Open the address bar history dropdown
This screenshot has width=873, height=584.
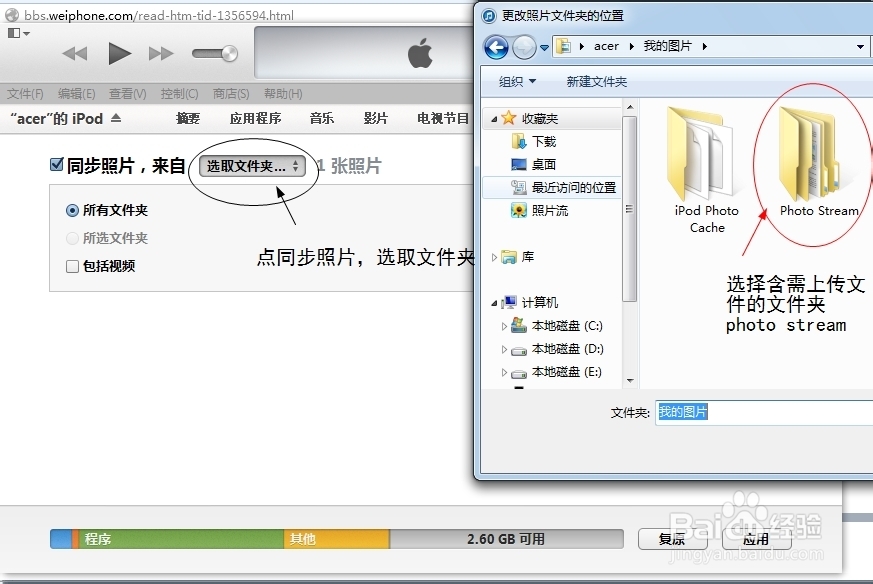[x=860, y=47]
